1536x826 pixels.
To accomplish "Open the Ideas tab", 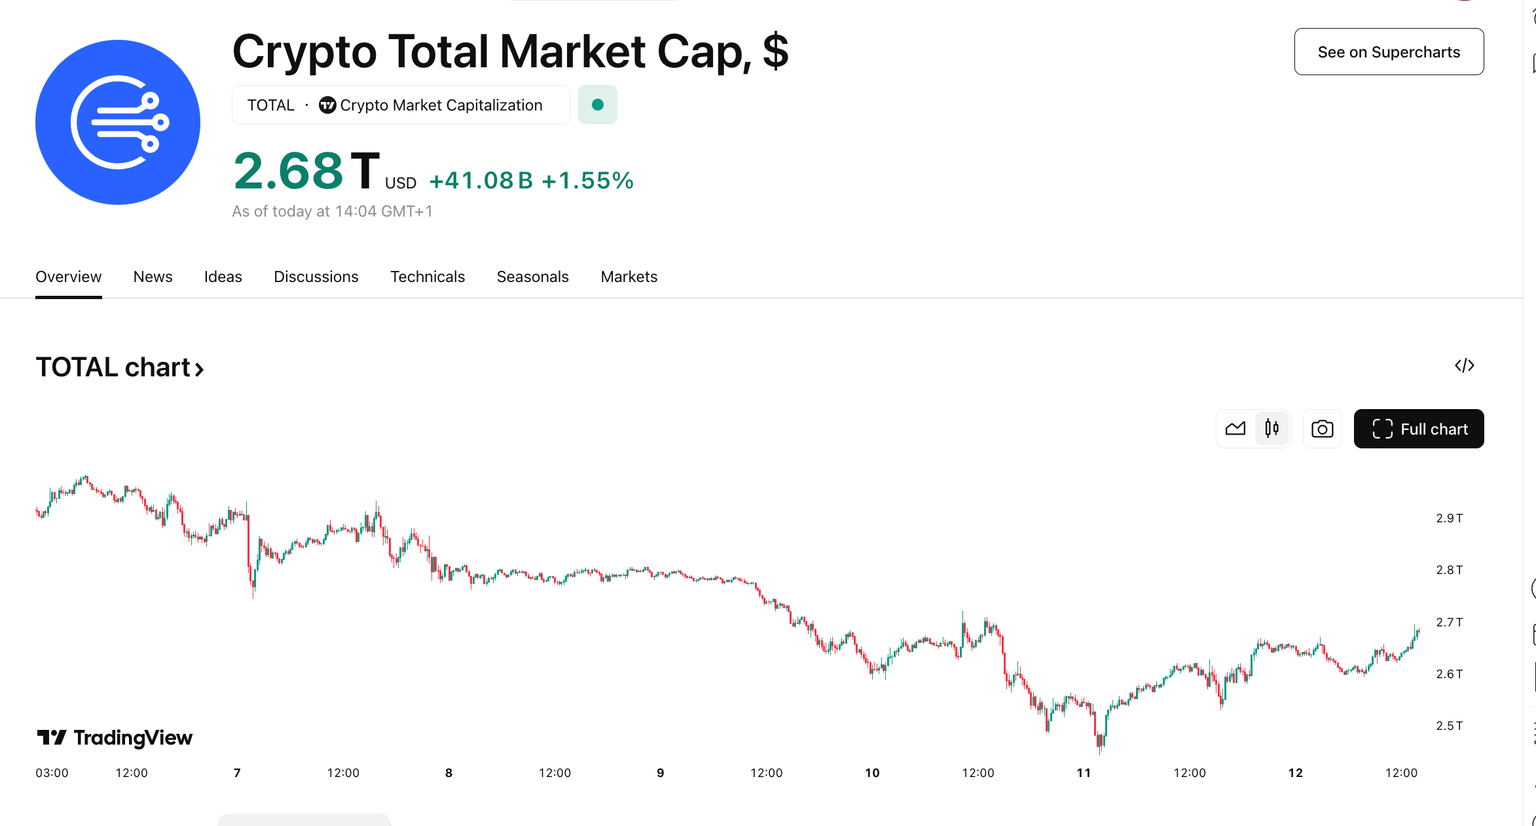I will pyautogui.click(x=223, y=277).
